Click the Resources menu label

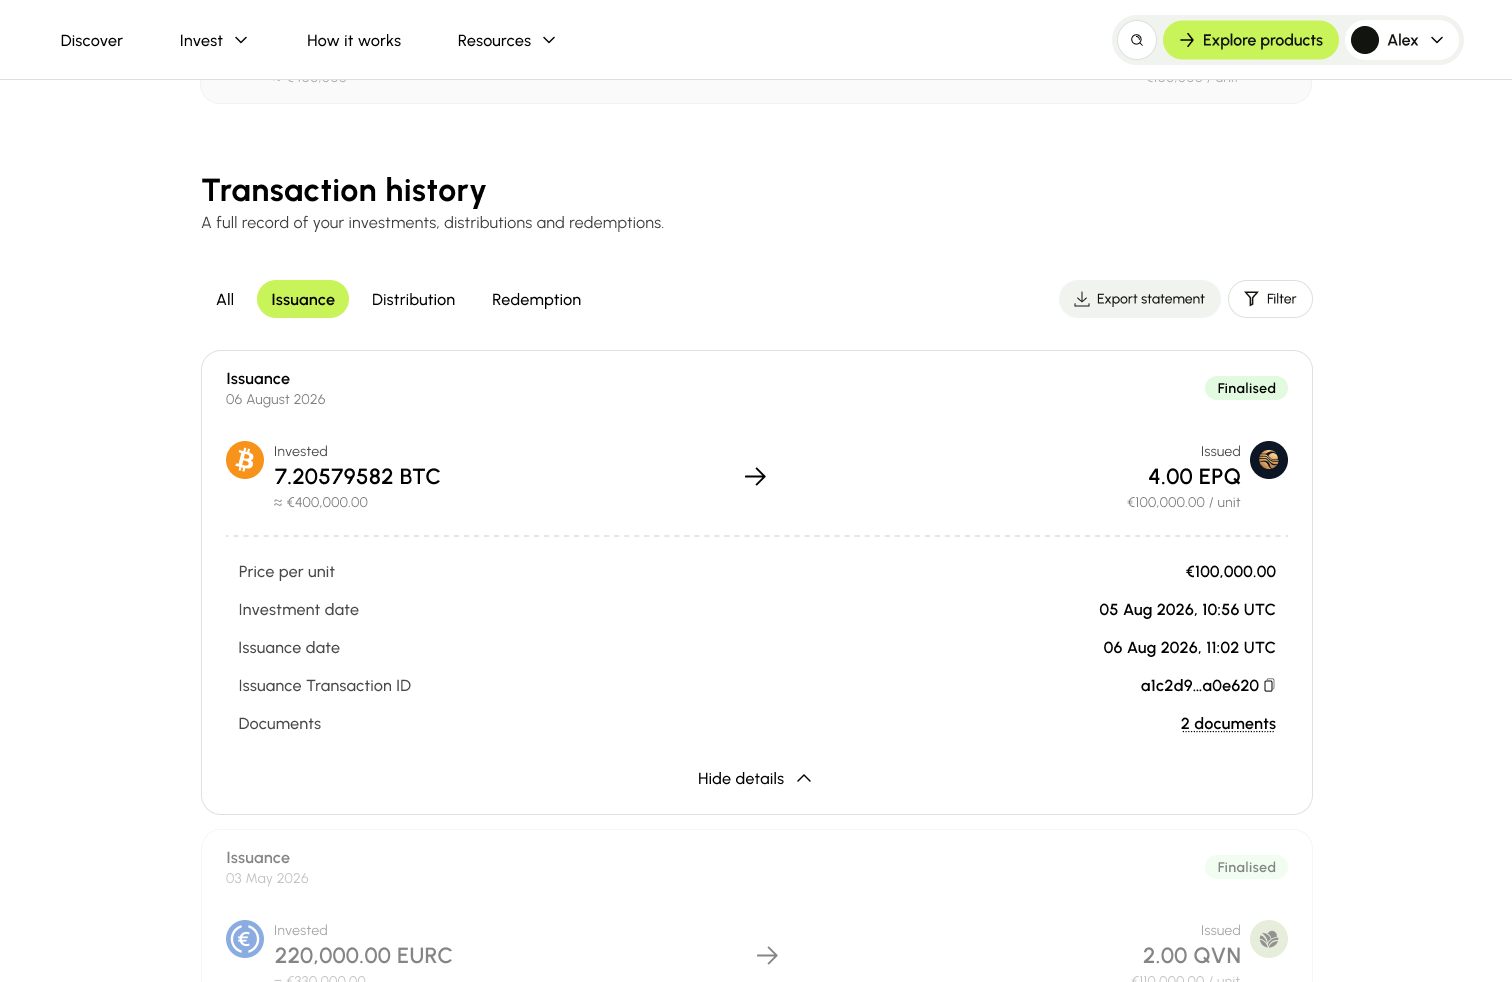(494, 40)
